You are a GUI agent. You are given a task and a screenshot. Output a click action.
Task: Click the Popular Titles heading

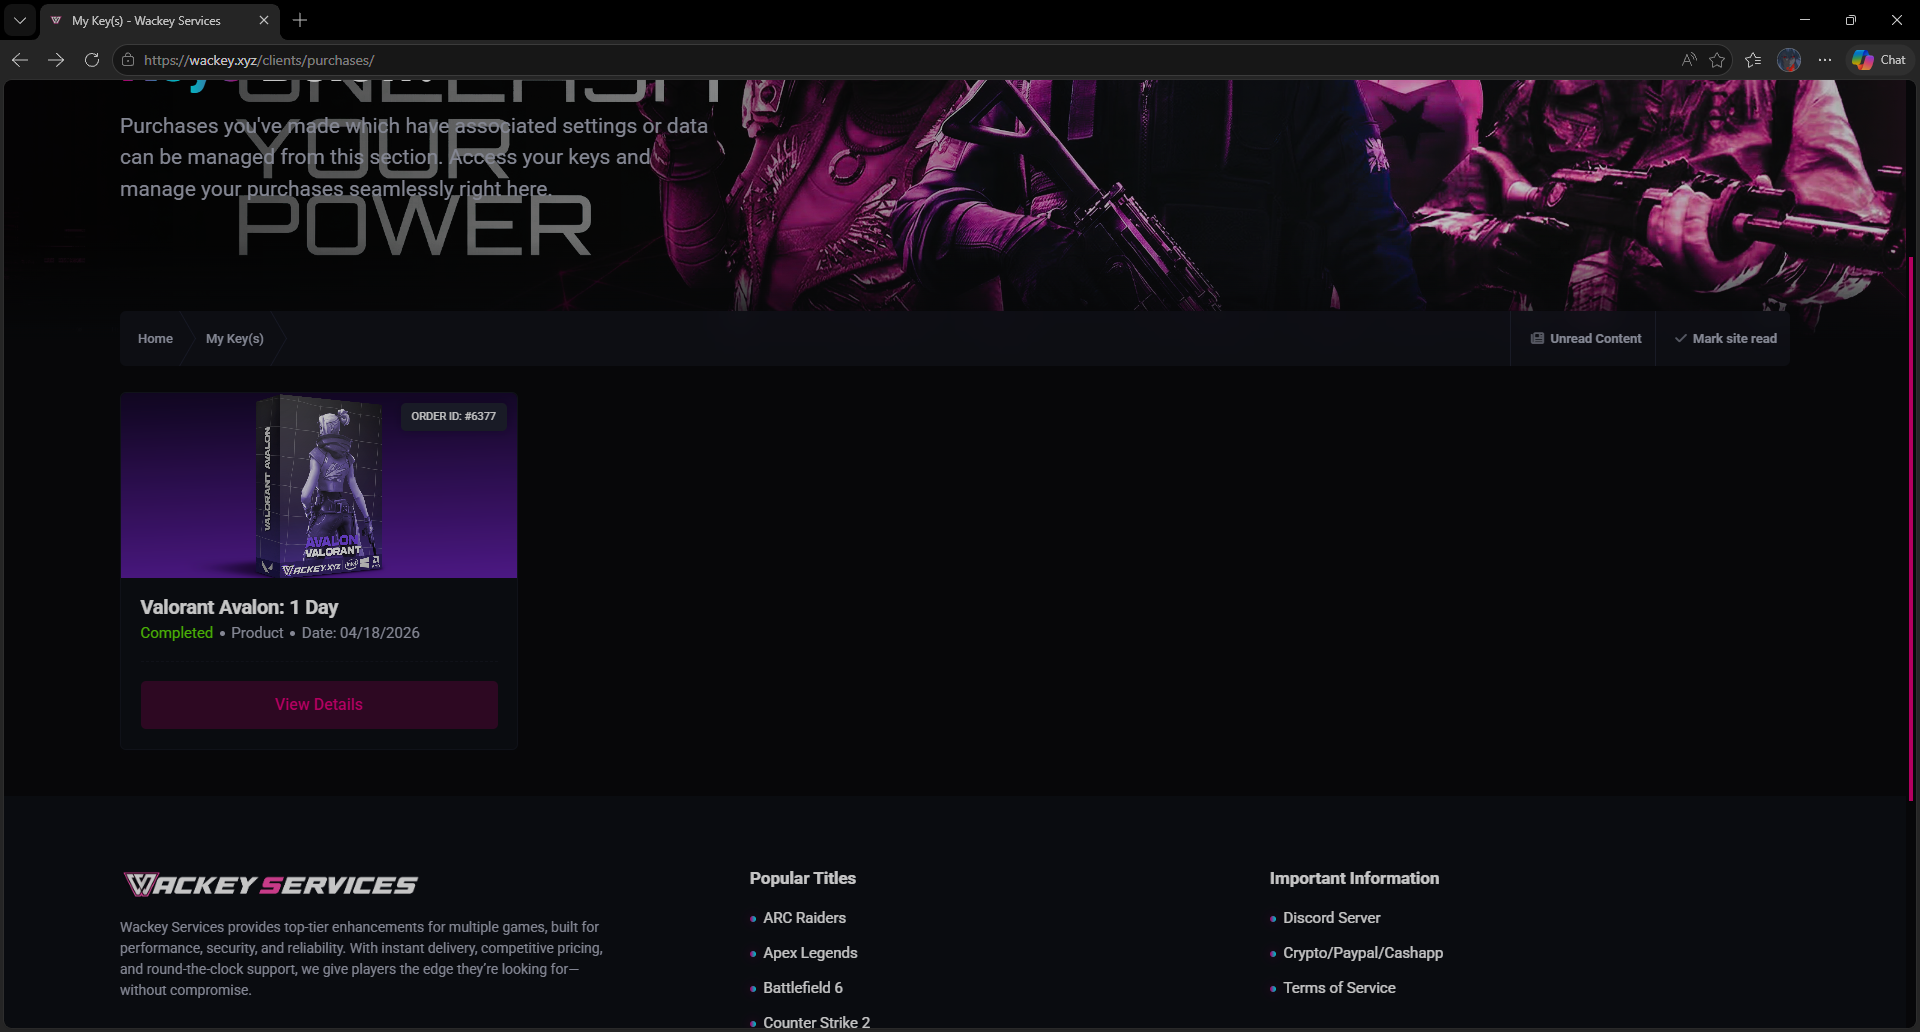tap(802, 878)
